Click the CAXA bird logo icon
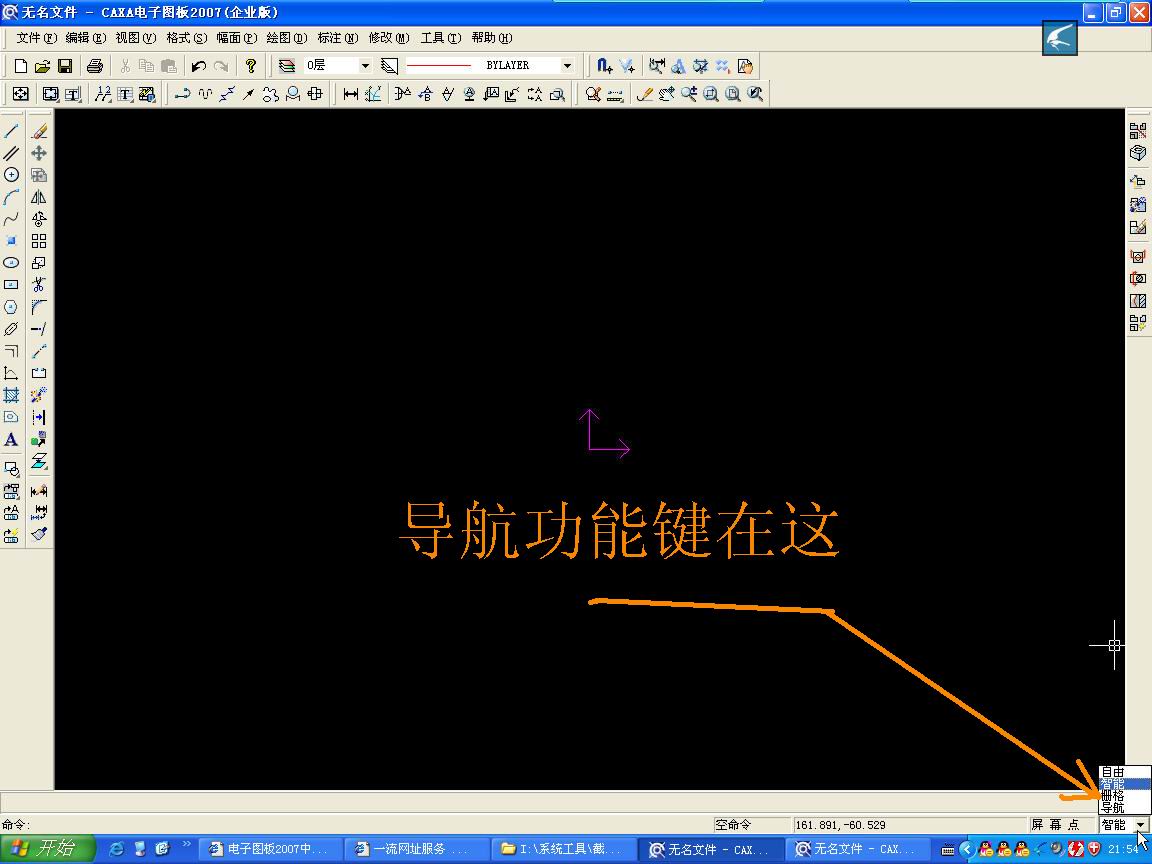Screen dimensions: 1152x864 click(x=1059, y=37)
